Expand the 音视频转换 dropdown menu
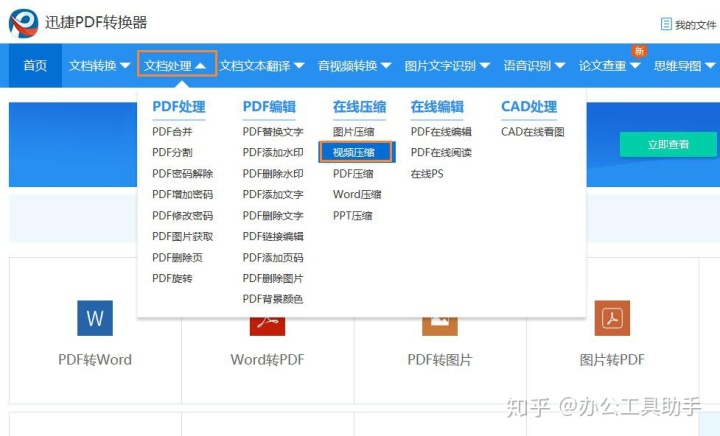Viewport: 720px width, 436px height. pyautogui.click(x=354, y=66)
